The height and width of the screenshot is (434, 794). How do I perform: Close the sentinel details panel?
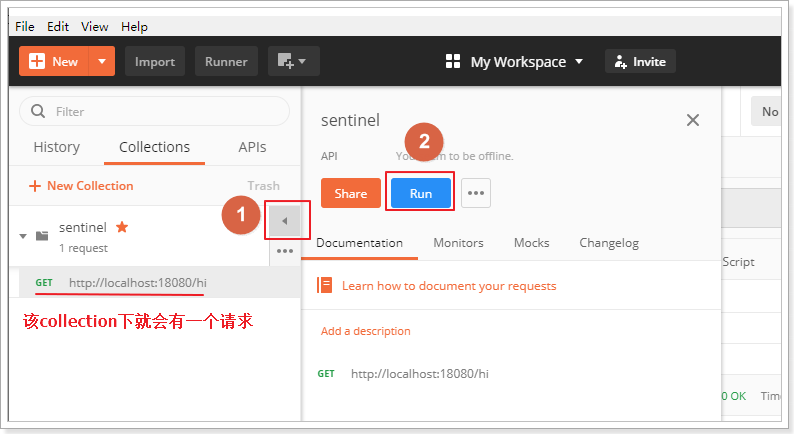click(692, 120)
